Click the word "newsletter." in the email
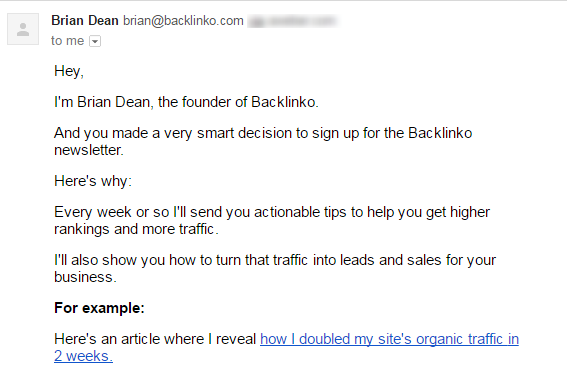This screenshot has height=375, width=567. click(x=89, y=150)
